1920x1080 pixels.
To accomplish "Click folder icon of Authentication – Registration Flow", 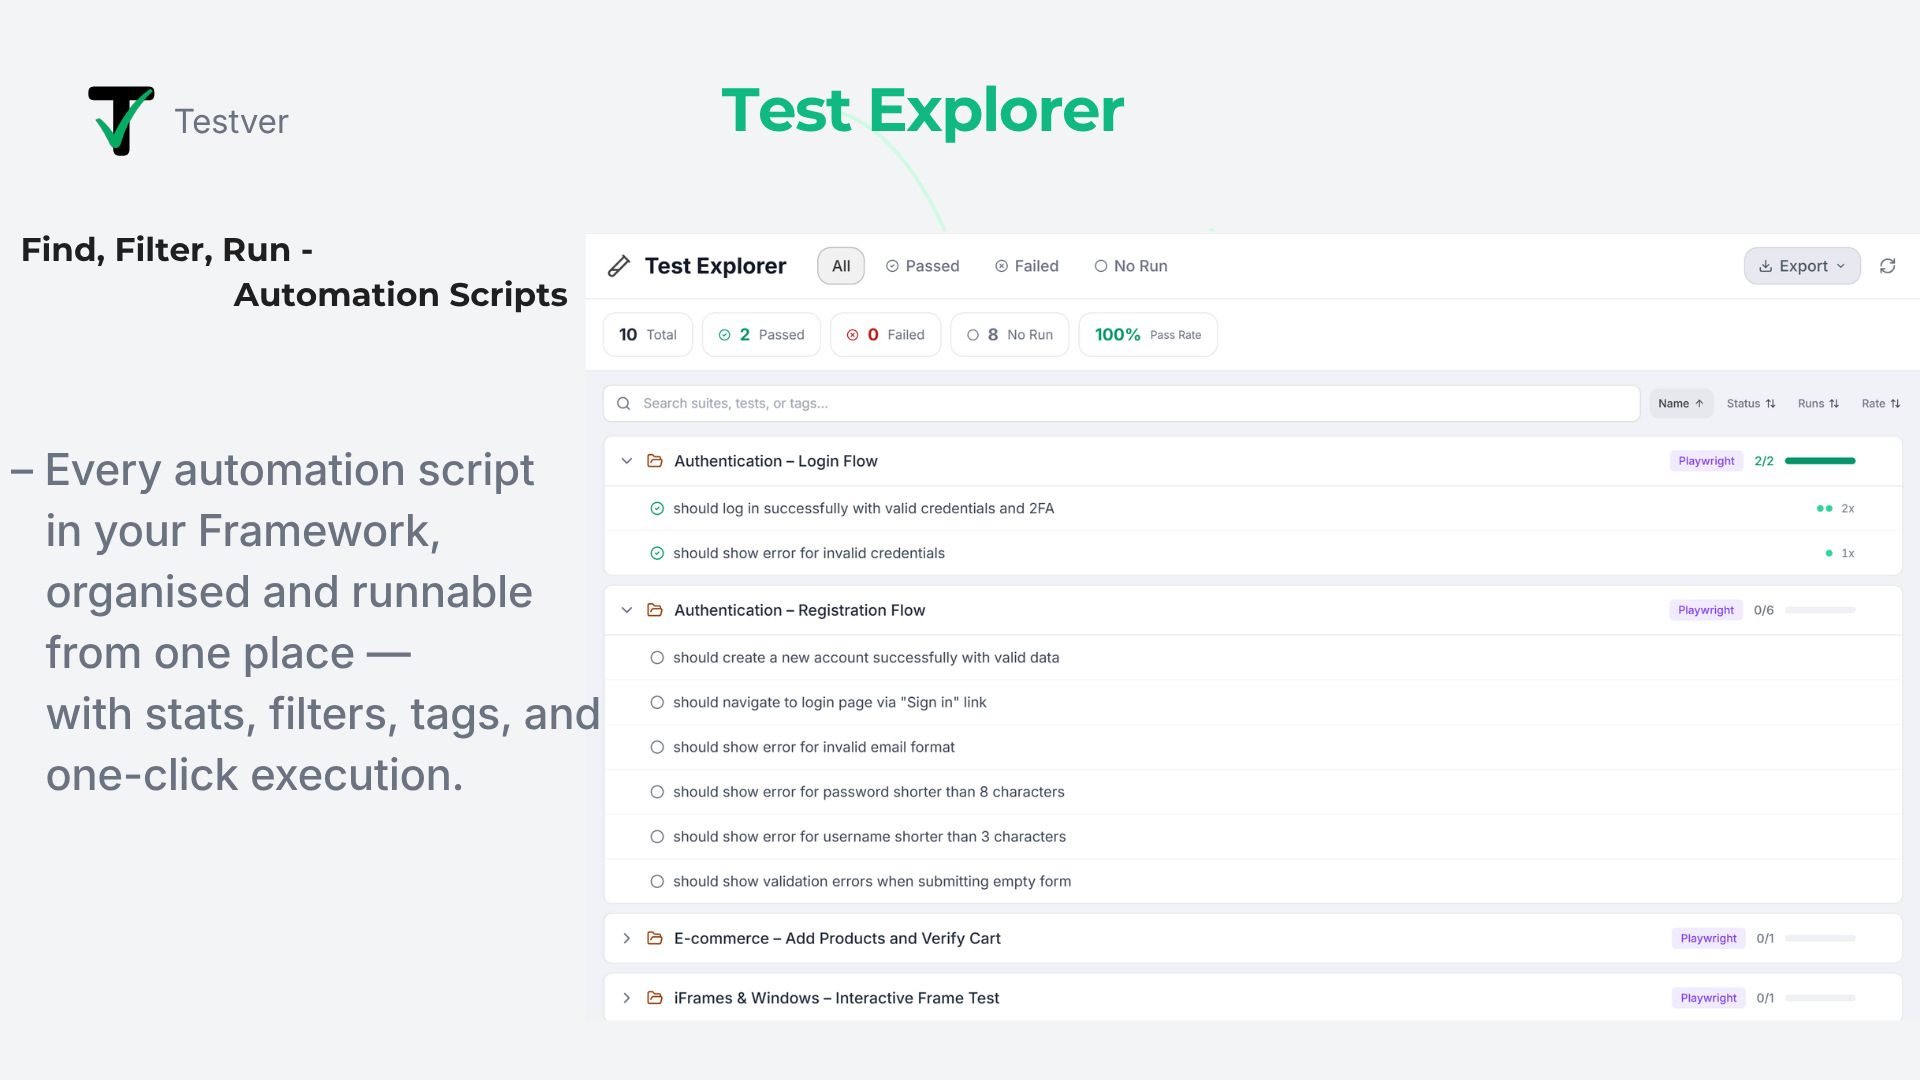I will pos(655,610).
